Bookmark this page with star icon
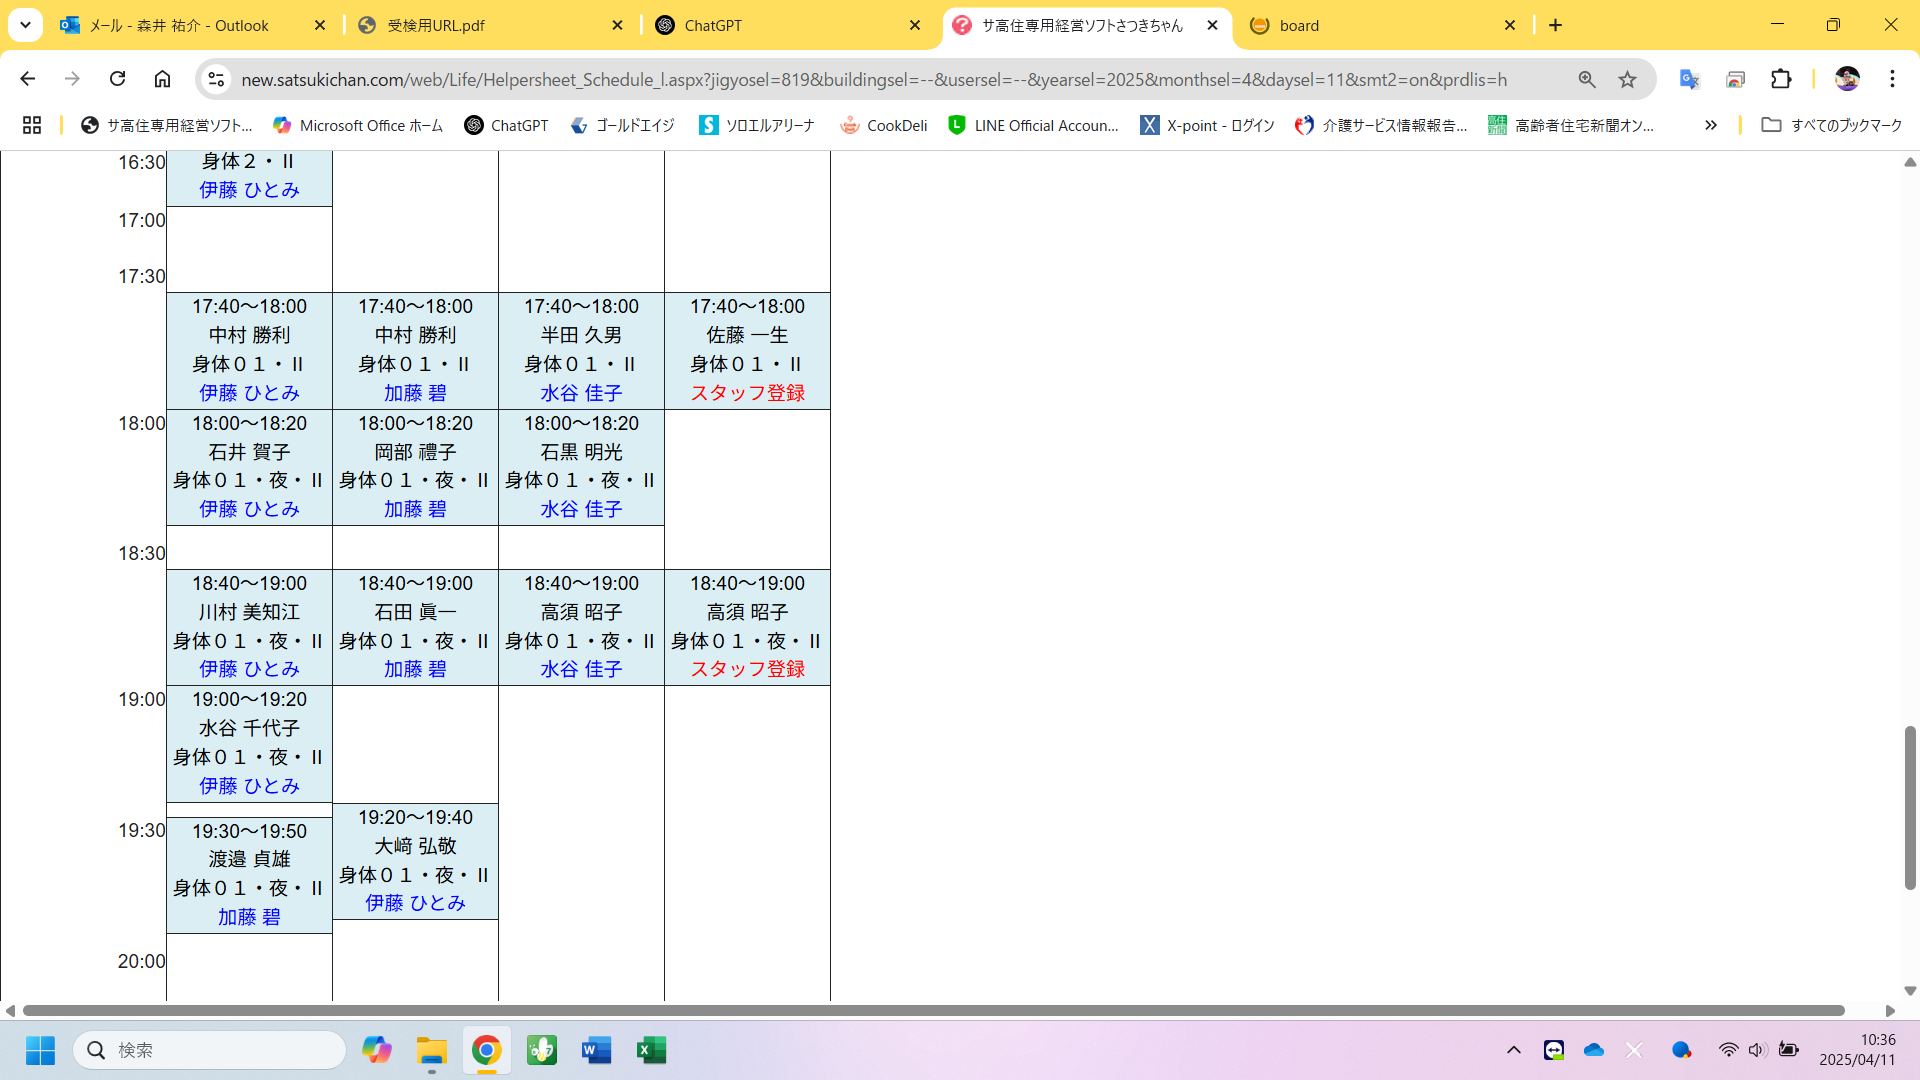This screenshot has height=1080, width=1920. (1628, 79)
